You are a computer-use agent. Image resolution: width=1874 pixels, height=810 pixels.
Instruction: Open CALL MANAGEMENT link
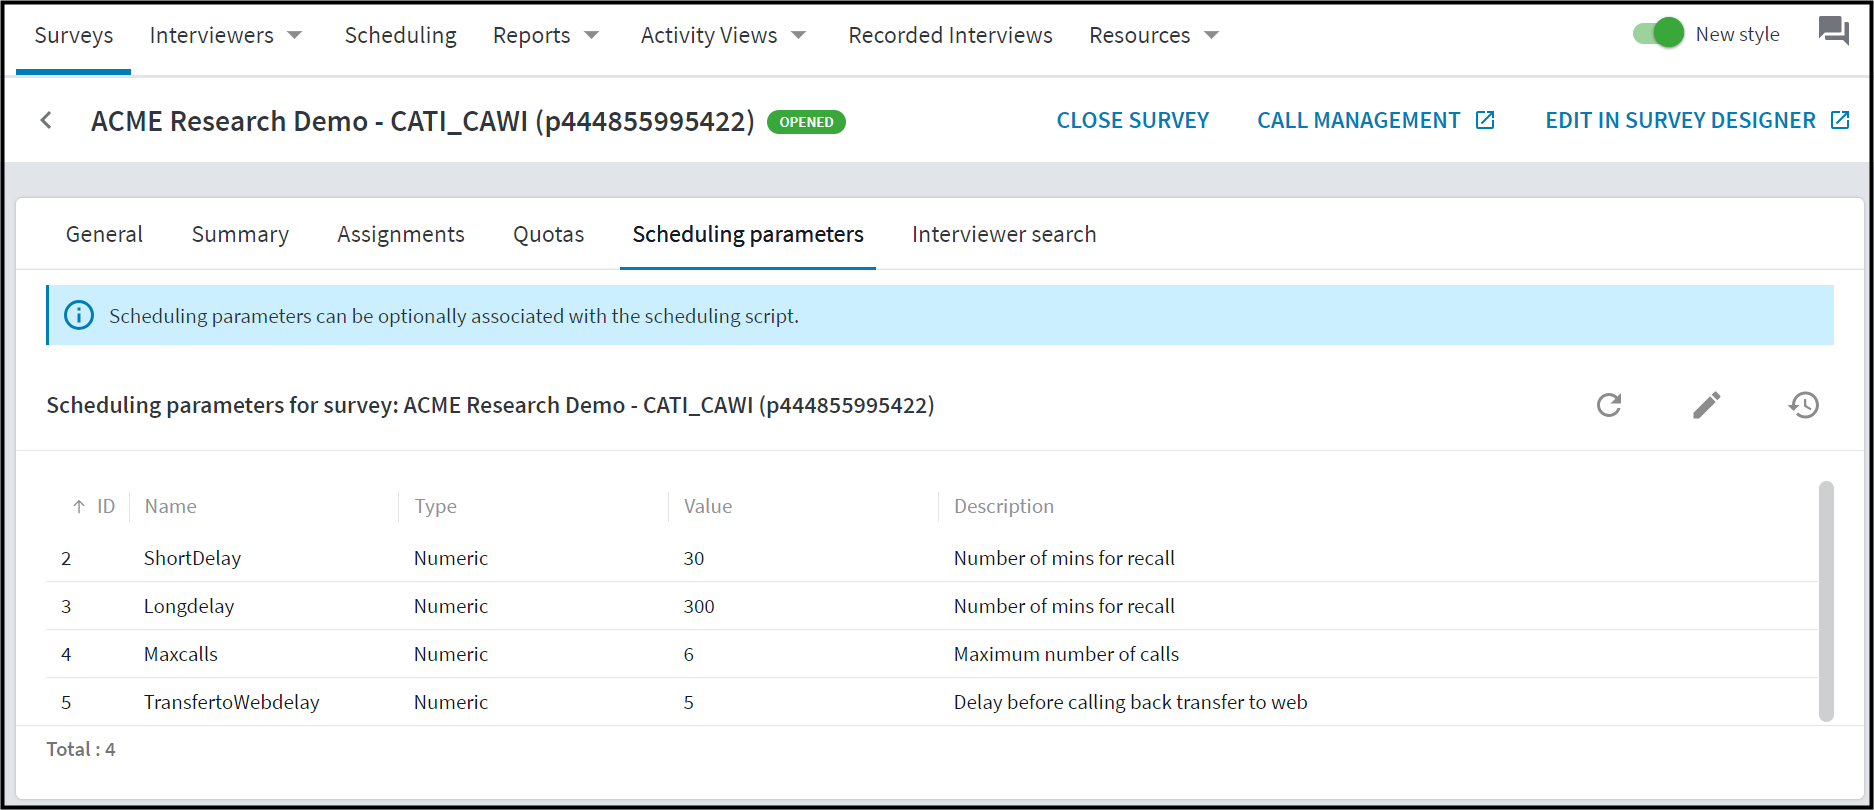point(1359,121)
